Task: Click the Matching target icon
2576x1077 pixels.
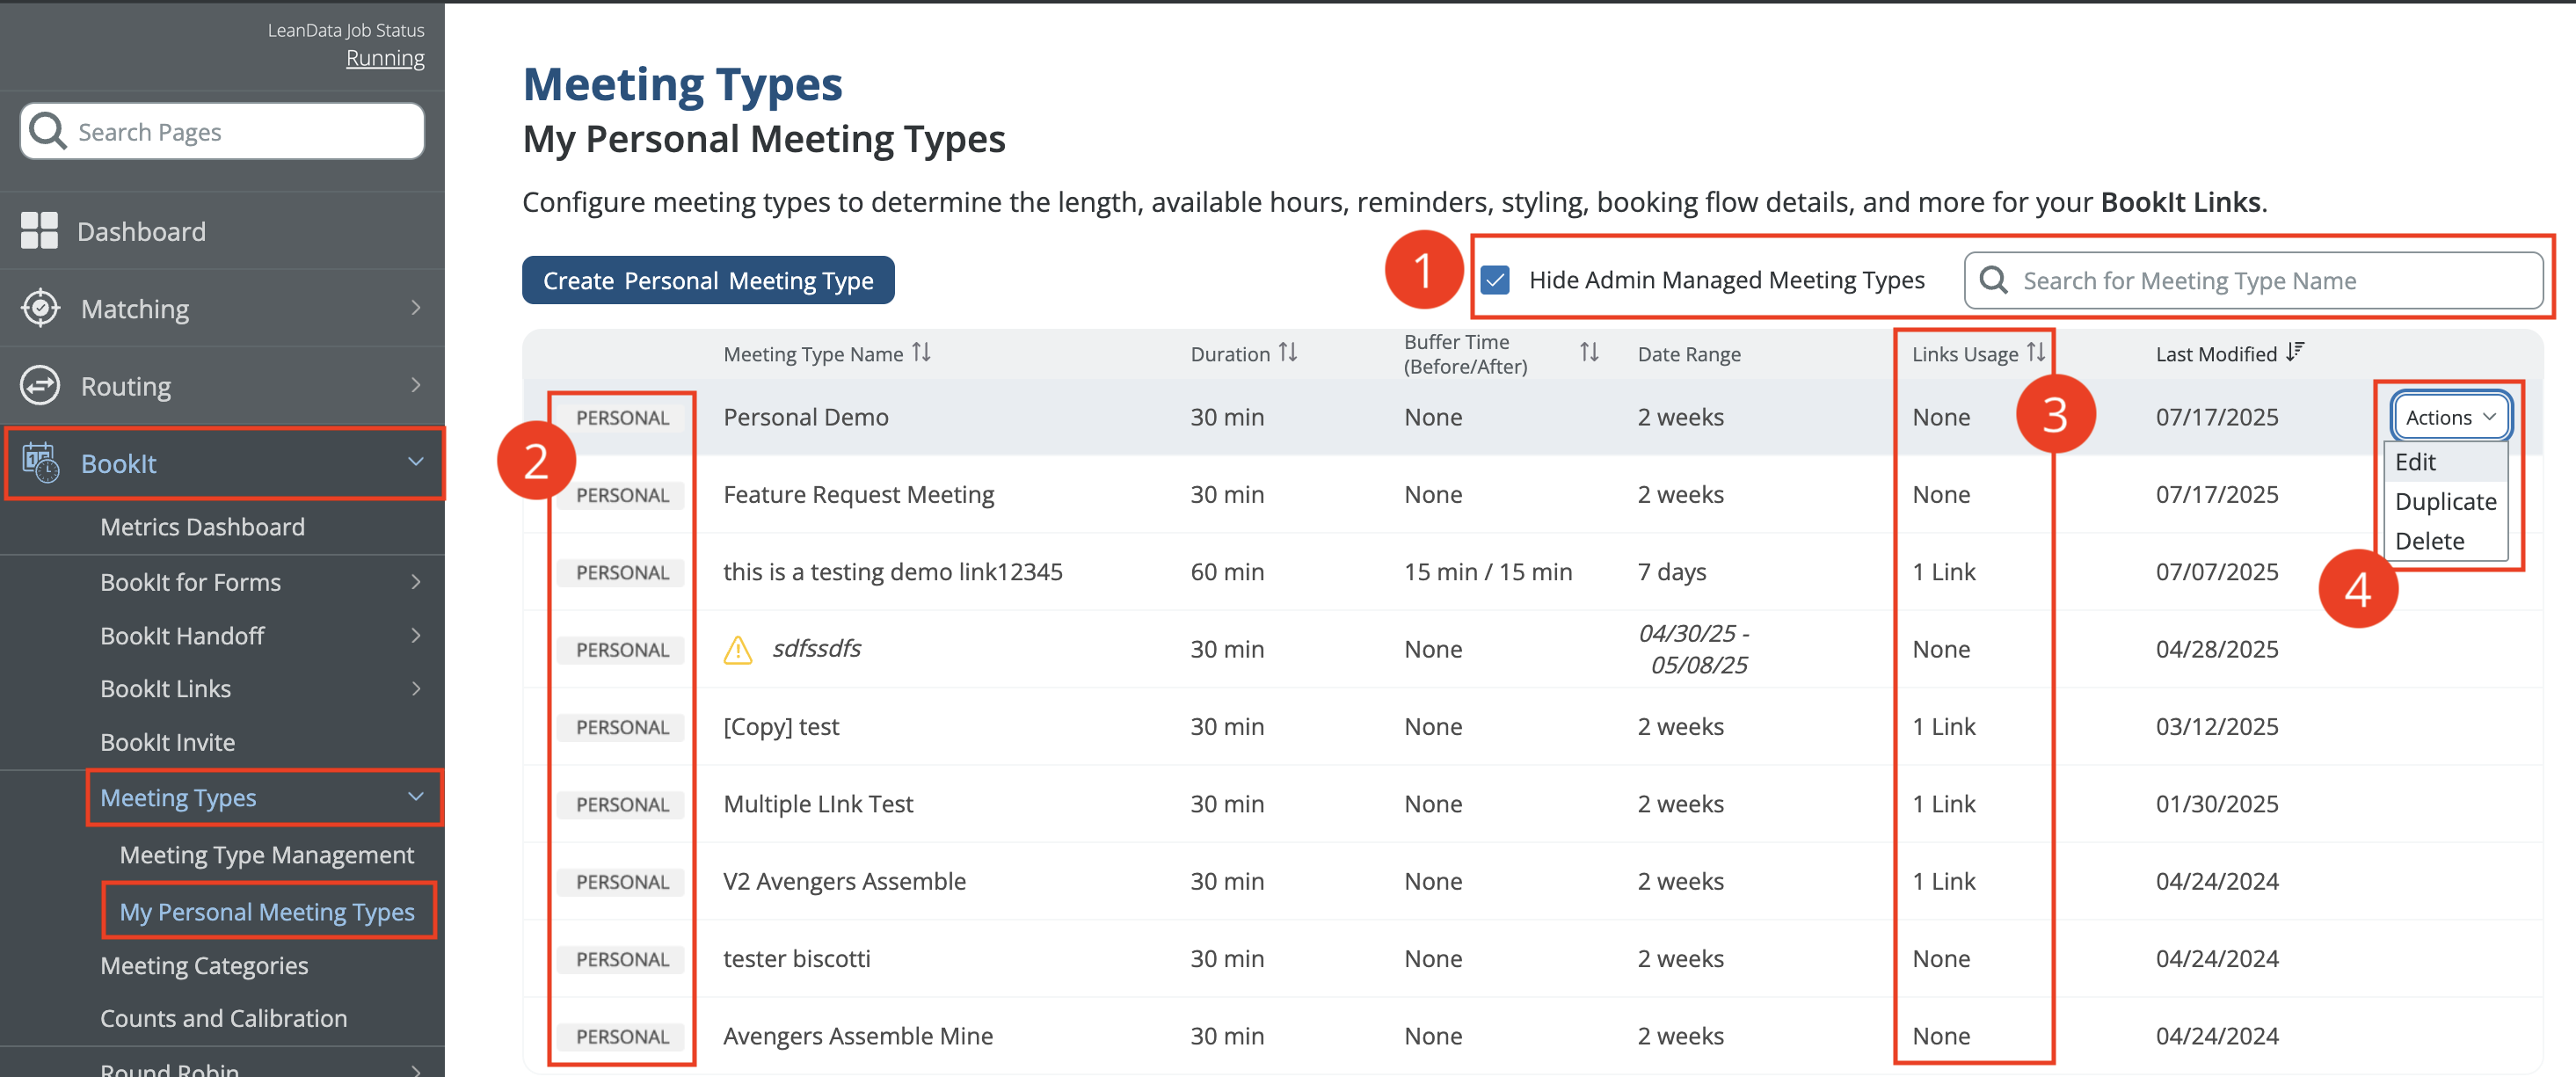Action: pyautogui.click(x=40, y=308)
